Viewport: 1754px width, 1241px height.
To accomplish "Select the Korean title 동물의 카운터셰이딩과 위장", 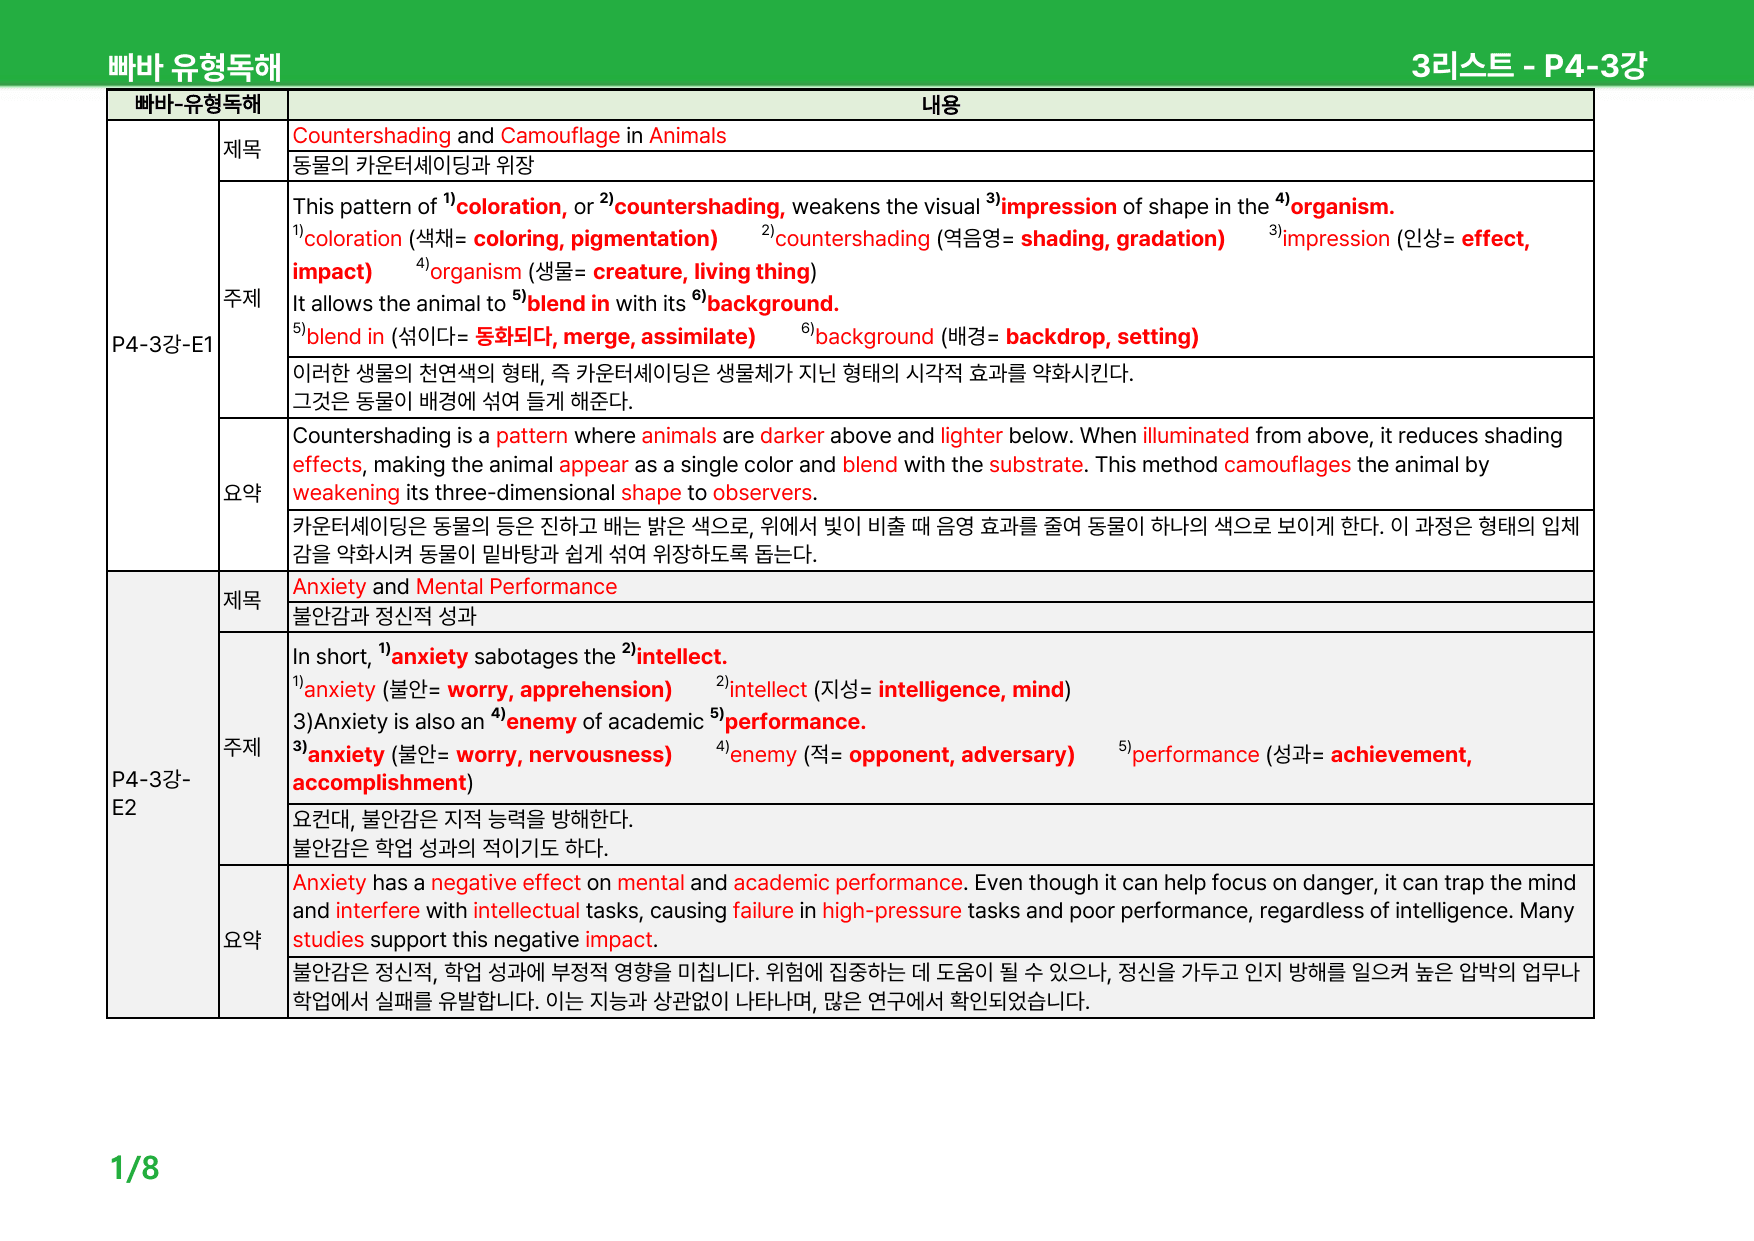I will (413, 165).
